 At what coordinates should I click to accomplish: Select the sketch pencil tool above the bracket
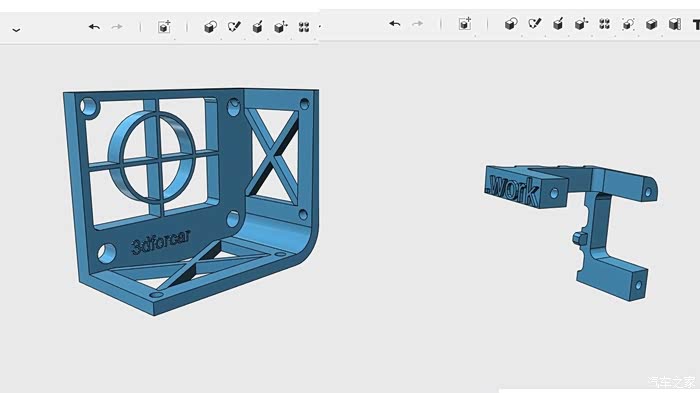(234, 27)
